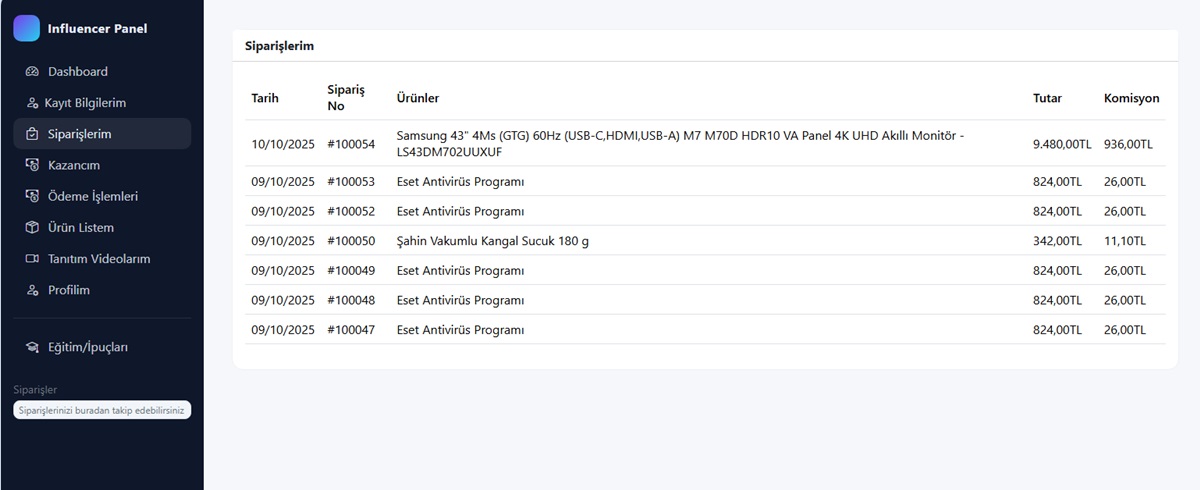The width and height of the screenshot is (1200, 490).
Task: Click the Siparişlerim clipboard icon
Action: click(x=32, y=134)
